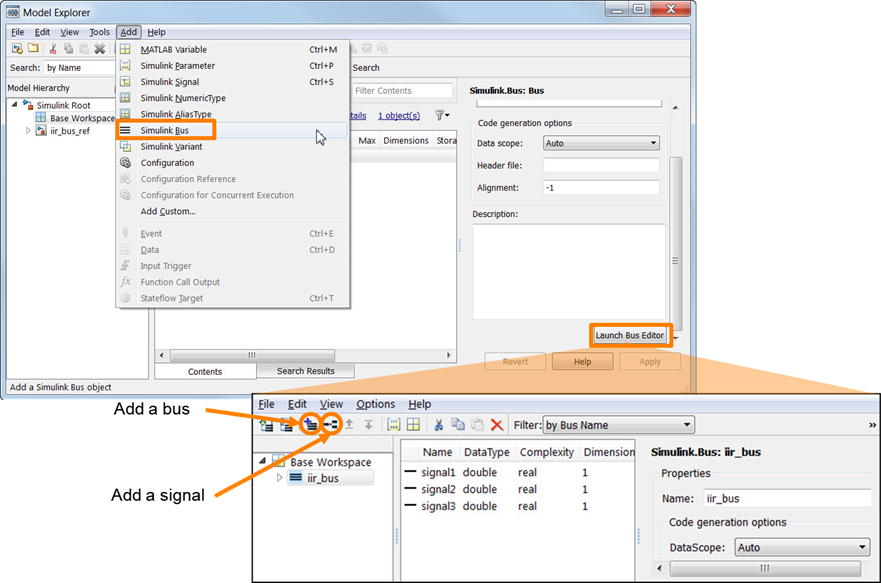Open the Tools menu in Model Explorer

(x=99, y=32)
